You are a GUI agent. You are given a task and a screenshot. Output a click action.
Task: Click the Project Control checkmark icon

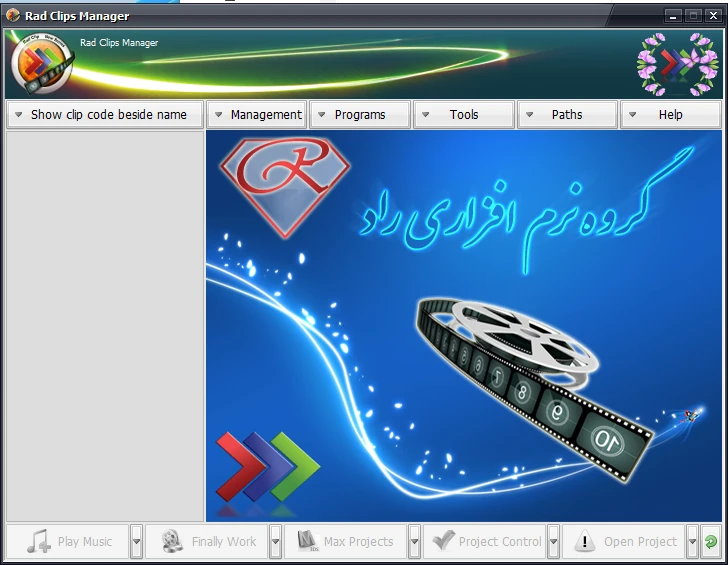pos(441,542)
